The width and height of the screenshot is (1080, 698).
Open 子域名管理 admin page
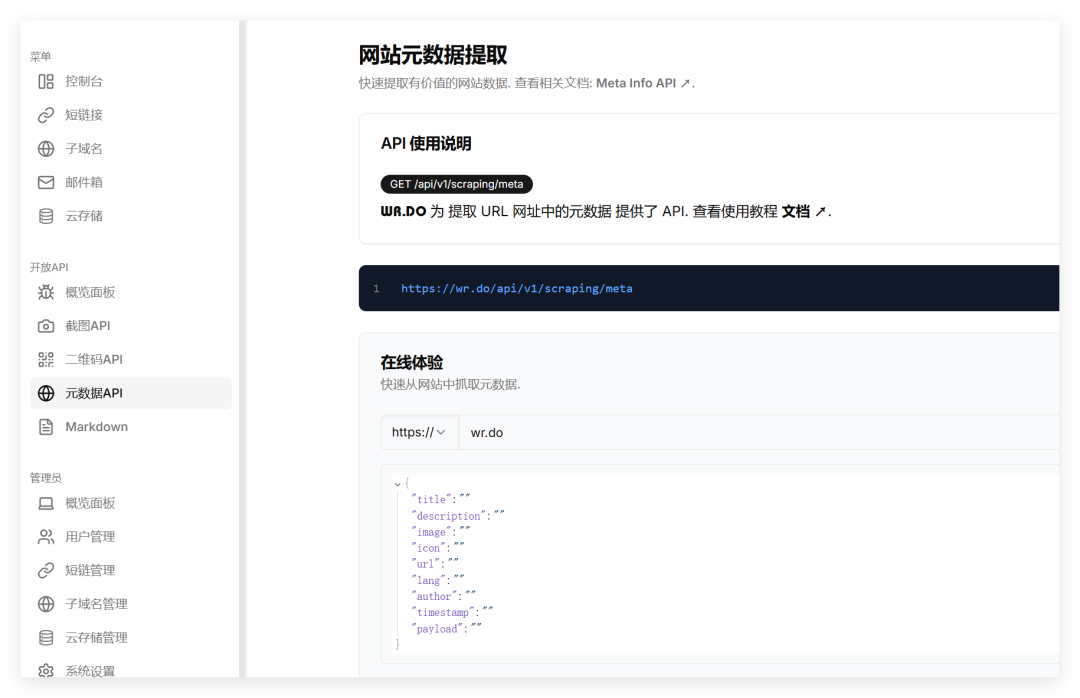tap(131, 604)
